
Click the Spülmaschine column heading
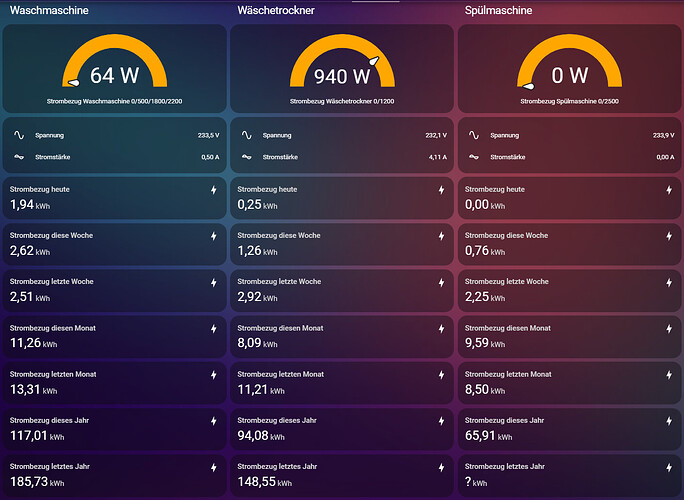pos(498,10)
